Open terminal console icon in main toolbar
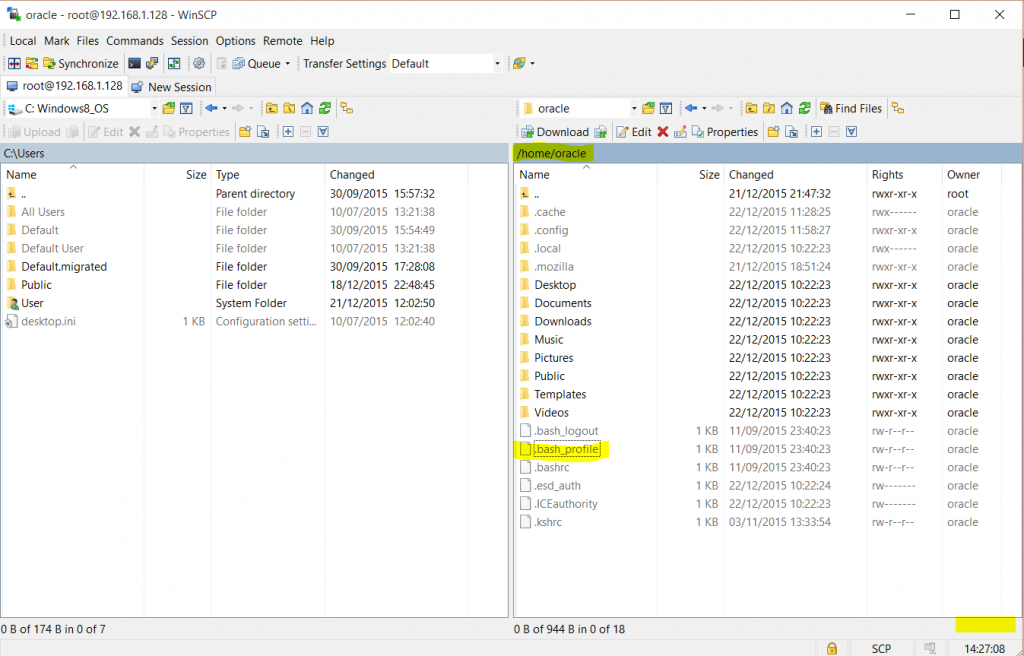Screen dimensions: 1024x656 (x=134, y=63)
